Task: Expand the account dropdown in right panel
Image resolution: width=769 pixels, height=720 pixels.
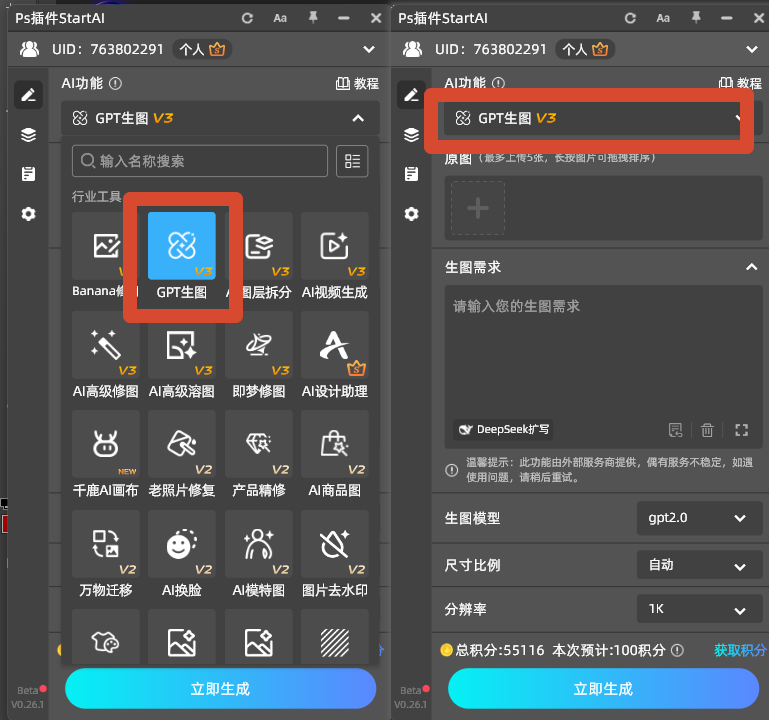Action: coord(751,49)
